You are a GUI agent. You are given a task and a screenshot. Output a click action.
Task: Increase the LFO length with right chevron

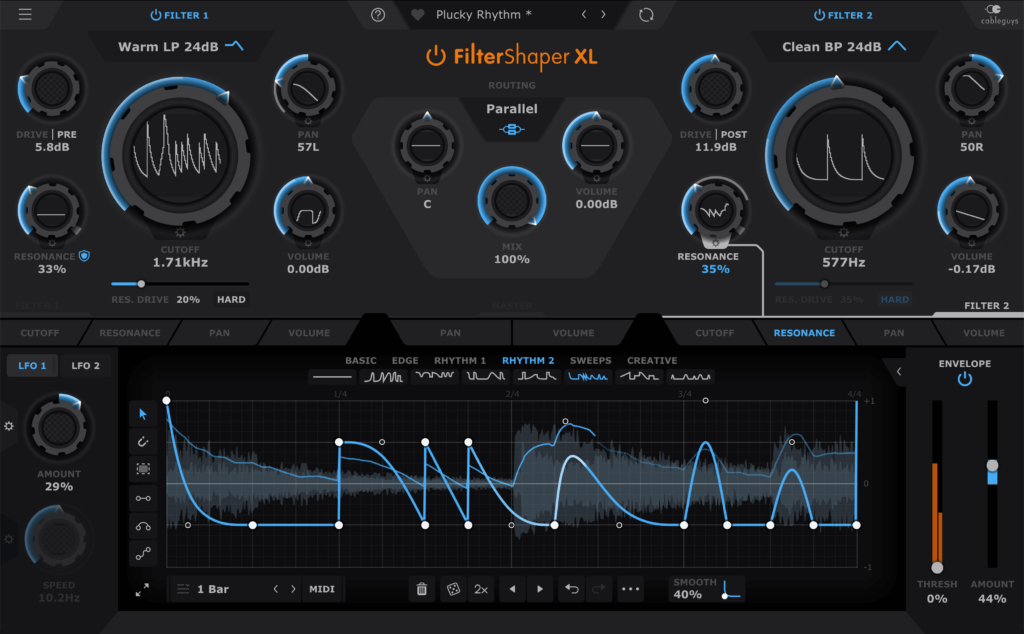point(293,589)
